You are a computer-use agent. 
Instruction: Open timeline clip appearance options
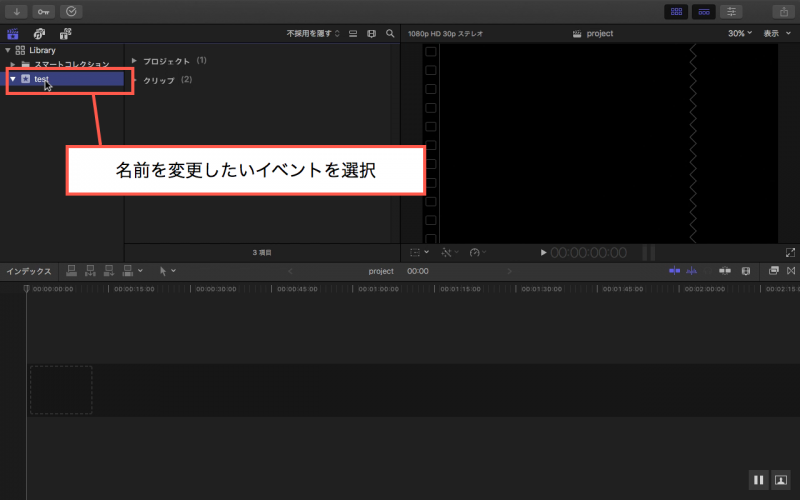(746, 271)
